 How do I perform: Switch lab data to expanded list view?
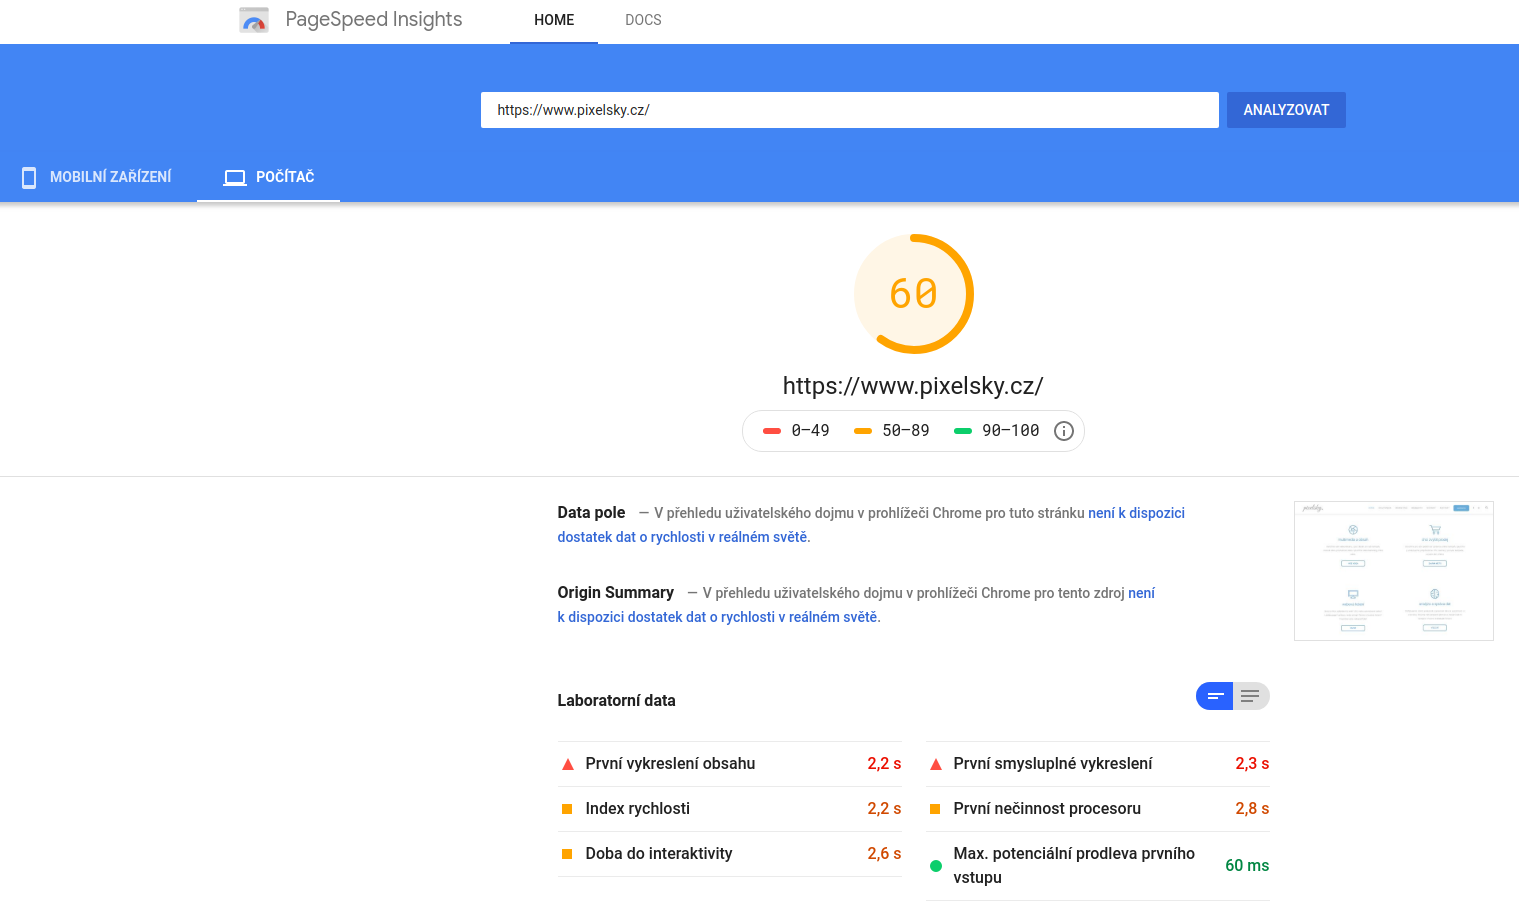(1251, 696)
